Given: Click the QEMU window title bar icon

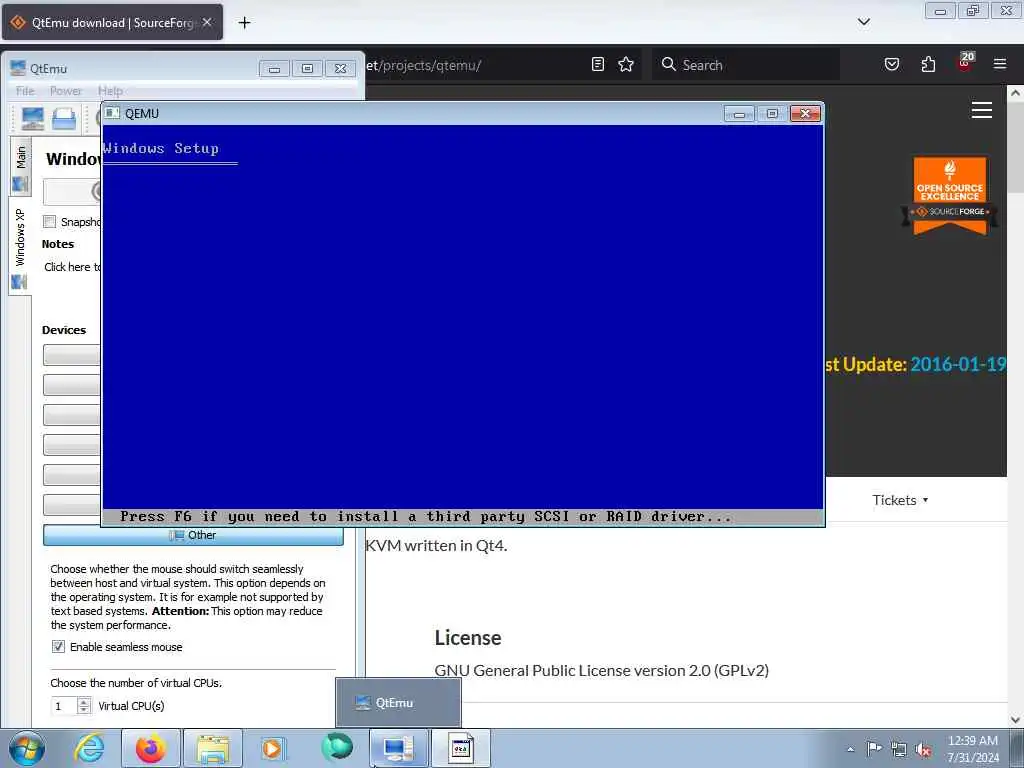Looking at the screenshot, I should 112,113.
